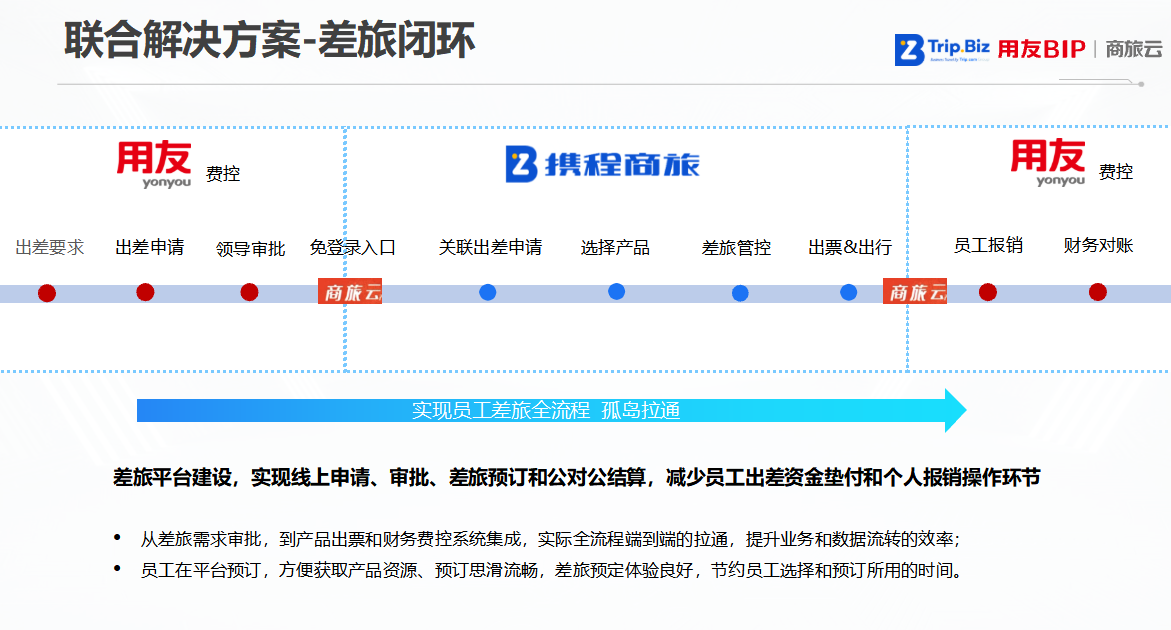Select the red dot under 领导审批
This screenshot has width=1171, height=630.
(x=249, y=293)
